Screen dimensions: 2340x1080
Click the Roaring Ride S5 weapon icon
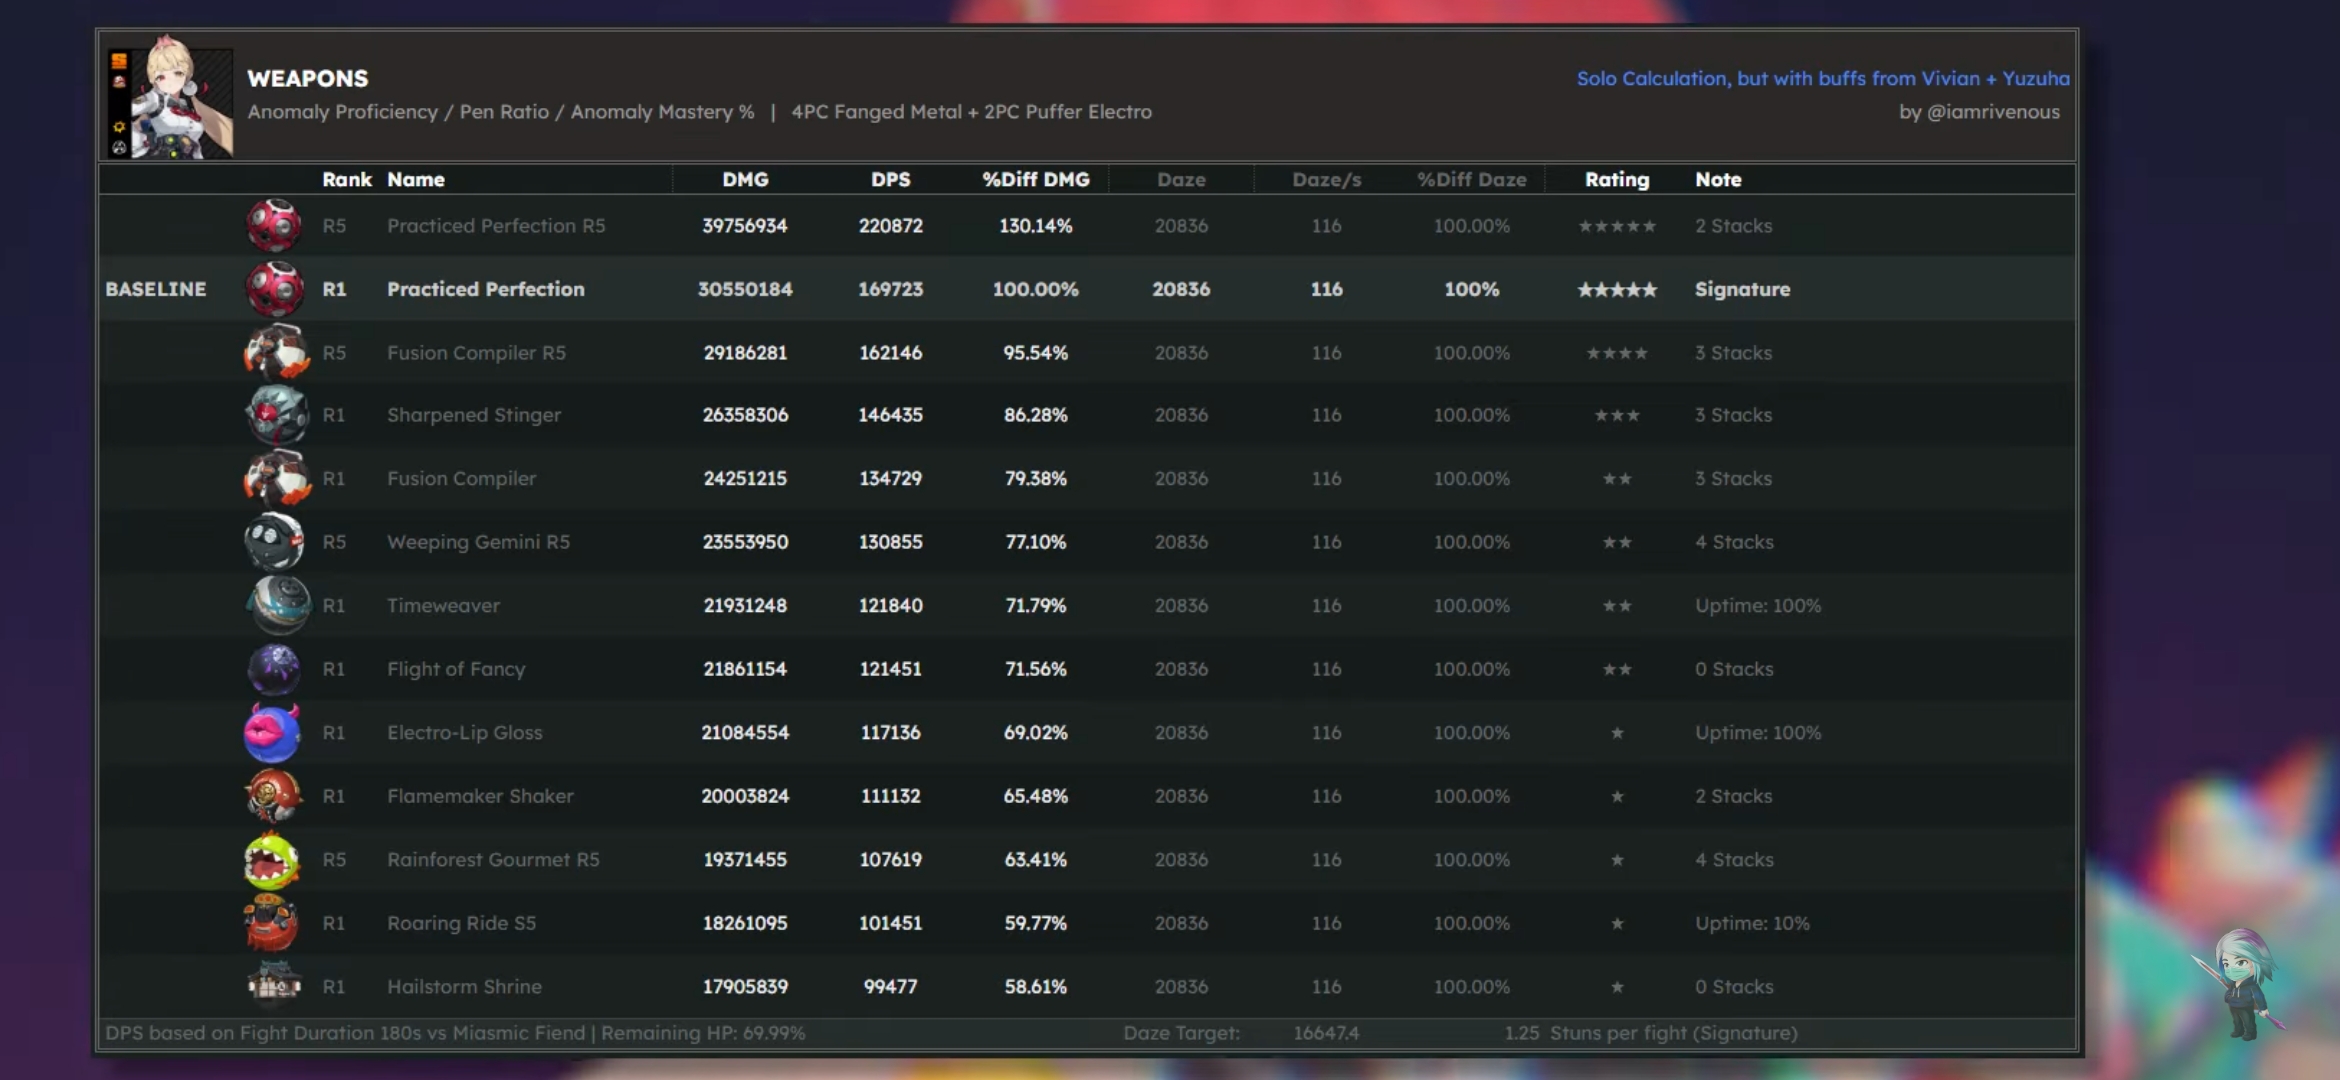tap(272, 923)
